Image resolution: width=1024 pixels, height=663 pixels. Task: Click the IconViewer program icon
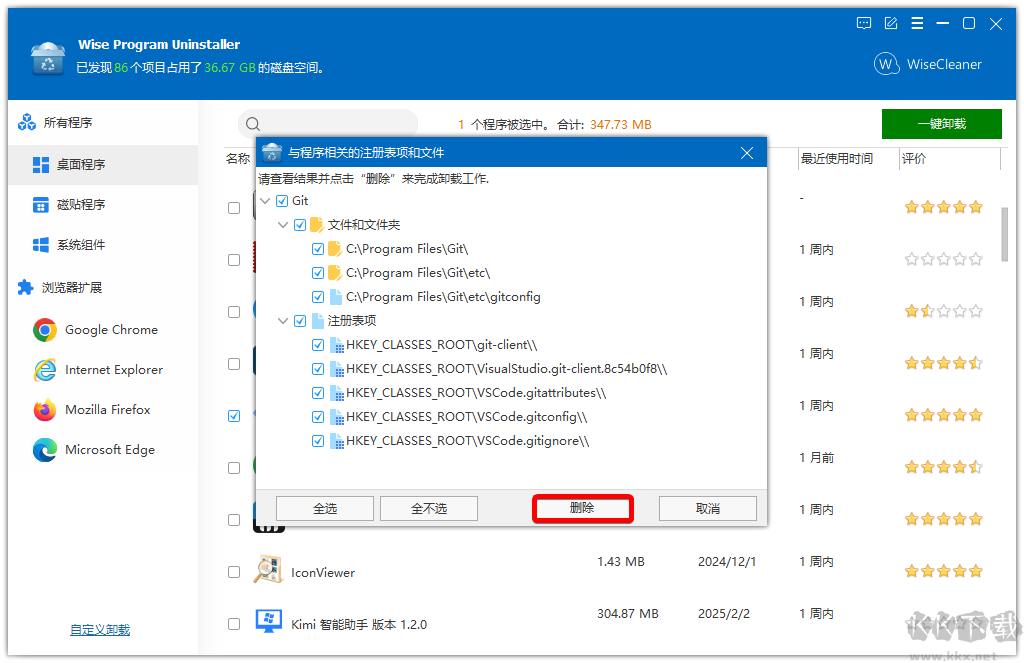click(268, 569)
